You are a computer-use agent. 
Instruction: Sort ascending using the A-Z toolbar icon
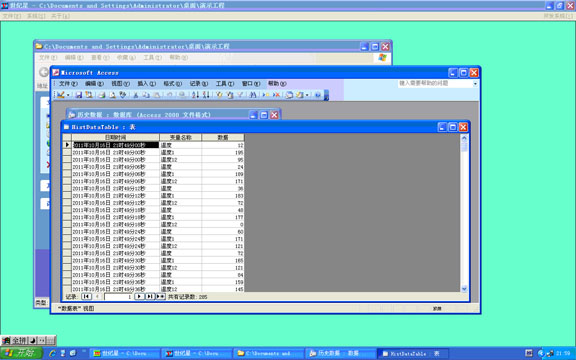tap(195, 95)
